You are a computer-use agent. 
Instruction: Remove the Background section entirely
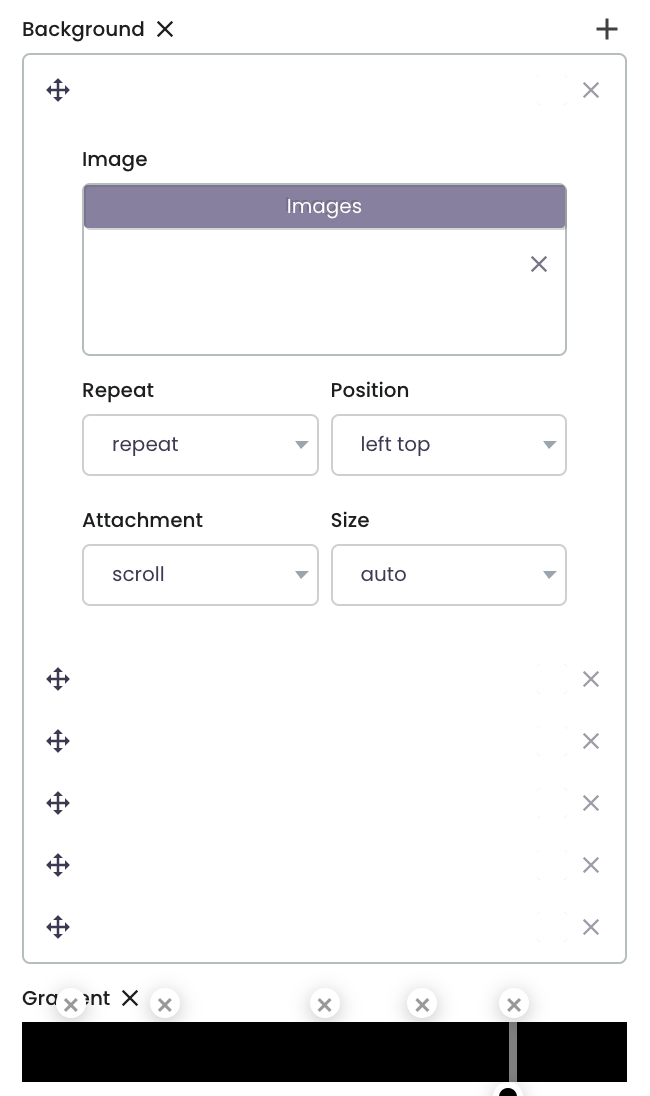tap(165, 29)
